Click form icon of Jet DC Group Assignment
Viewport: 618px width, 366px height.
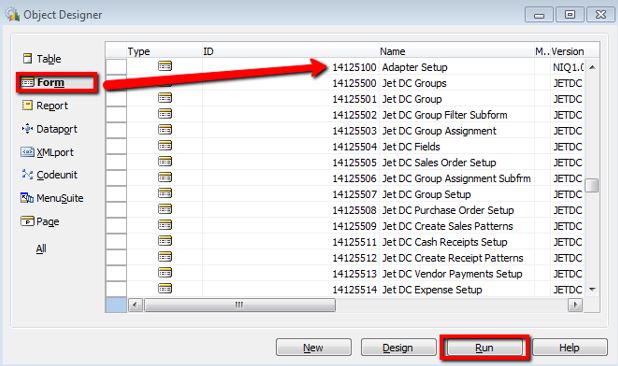(x=165, y=129)
